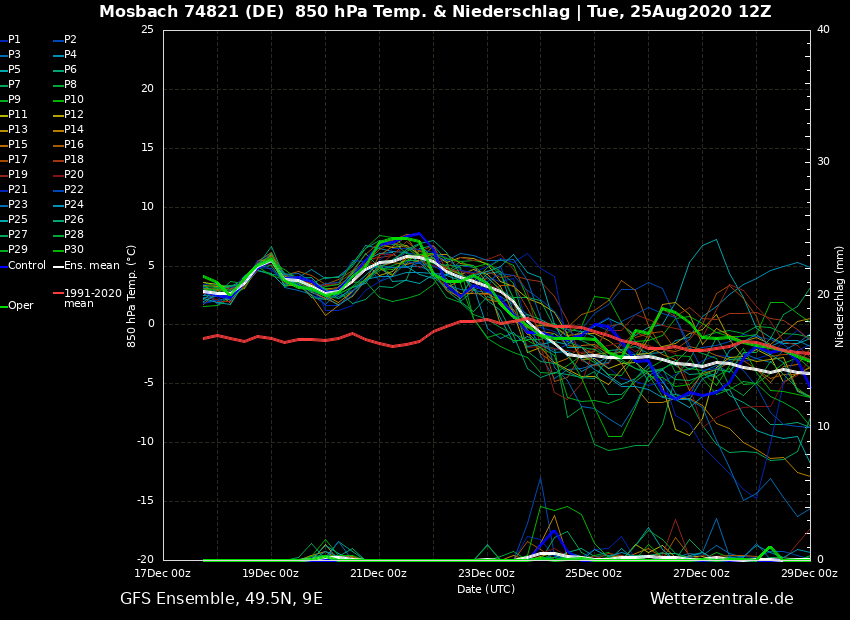850x620 pixels.
Task: Click the 850 hPa Temp. (°C) axis title
Action: click(132, 295)
